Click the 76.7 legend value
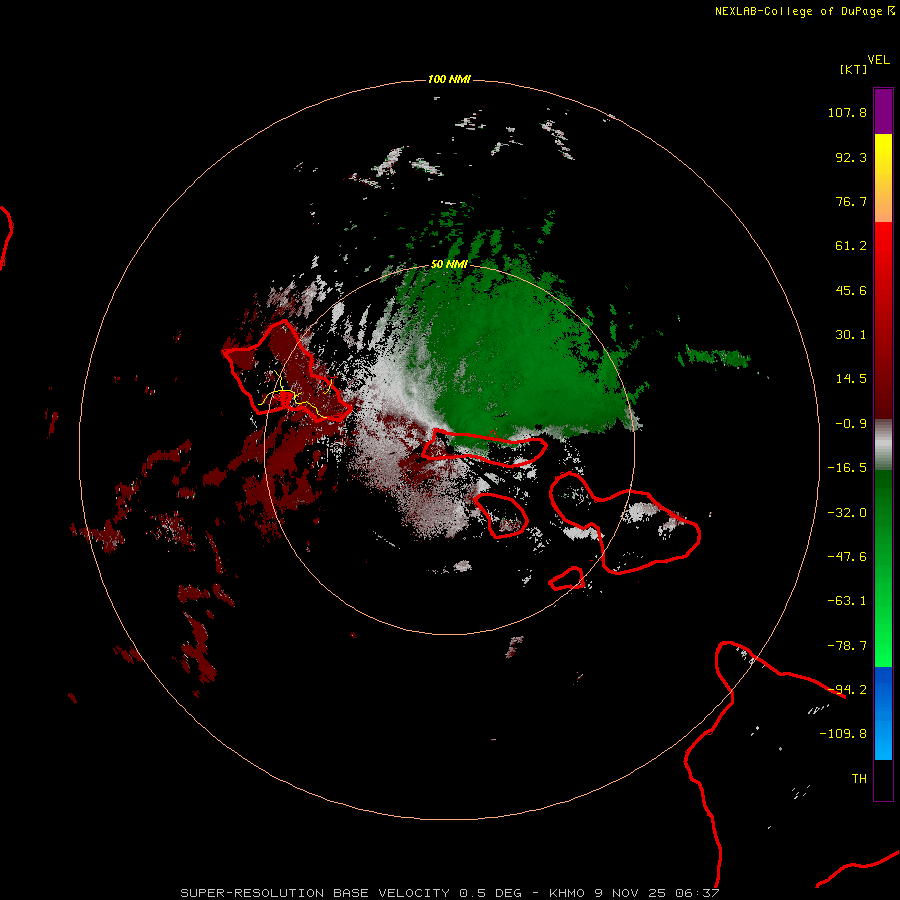Image resolution: width=900 pixels, height=900 pixels. [x=851, y=201]
